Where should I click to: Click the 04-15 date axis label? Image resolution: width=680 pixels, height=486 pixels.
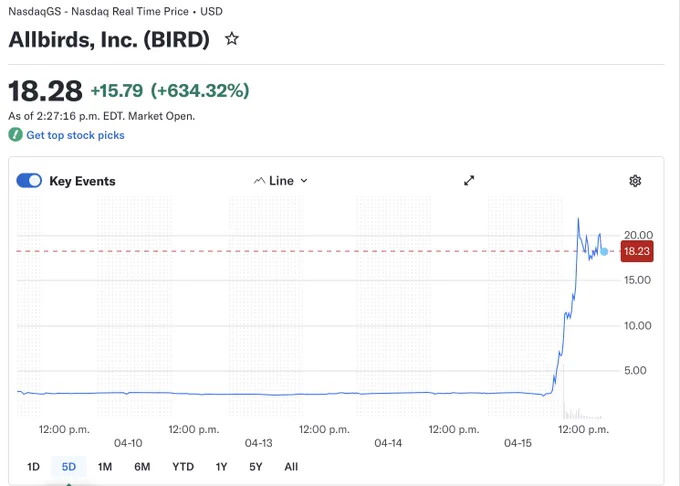coord(518,443)
